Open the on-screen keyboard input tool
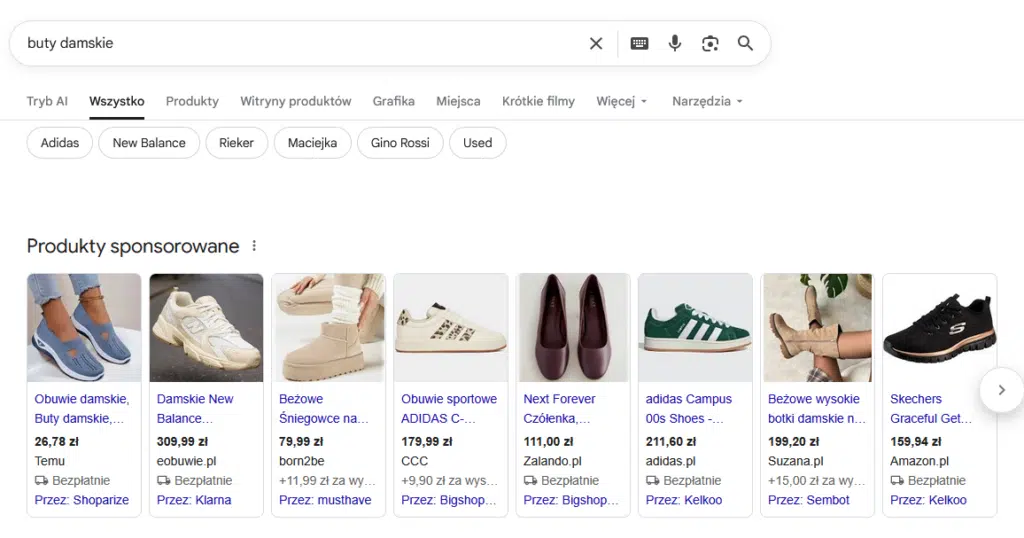Screen dimensions: 1024x538 (639, 44)
